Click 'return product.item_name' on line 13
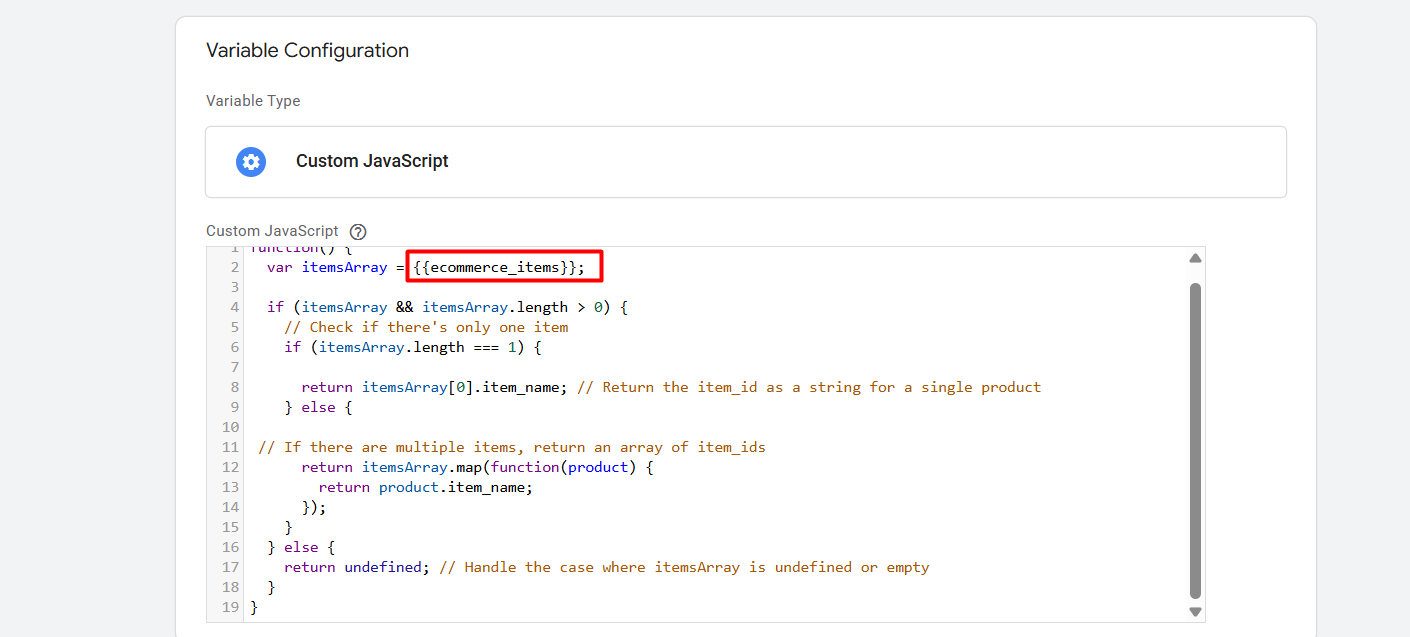The width and height of the screenshot is (1410, 637). pyautogui.click(x=425, y=487)
